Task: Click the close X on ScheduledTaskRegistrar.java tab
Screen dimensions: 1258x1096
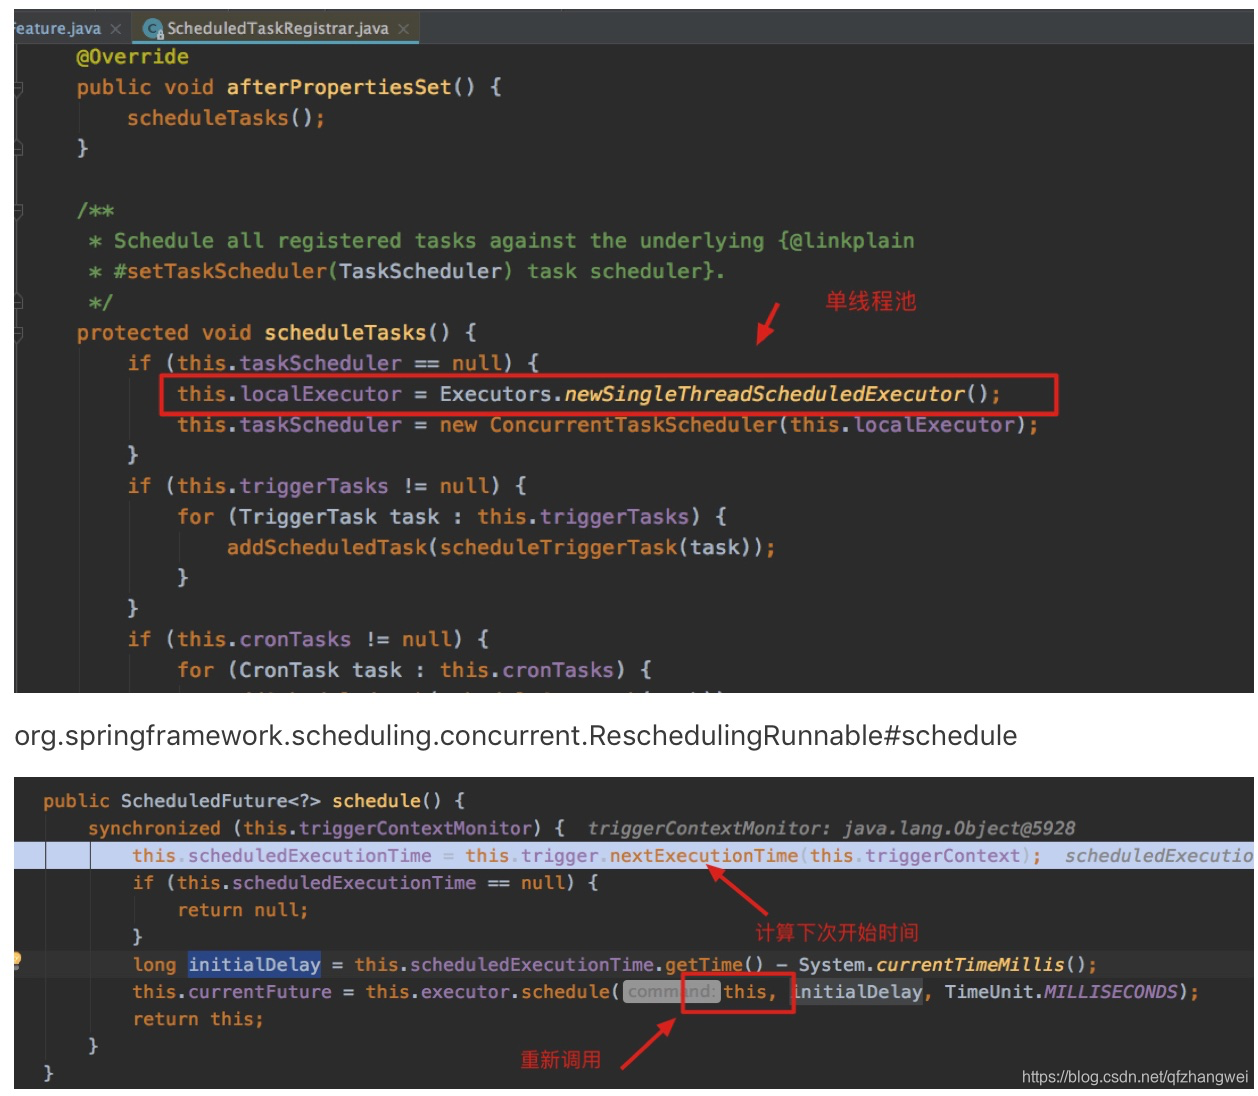Action: click(403, 29)
